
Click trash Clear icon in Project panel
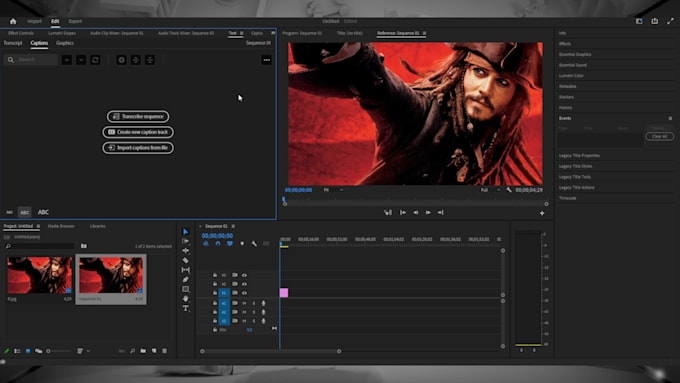[x=164, y=351]
